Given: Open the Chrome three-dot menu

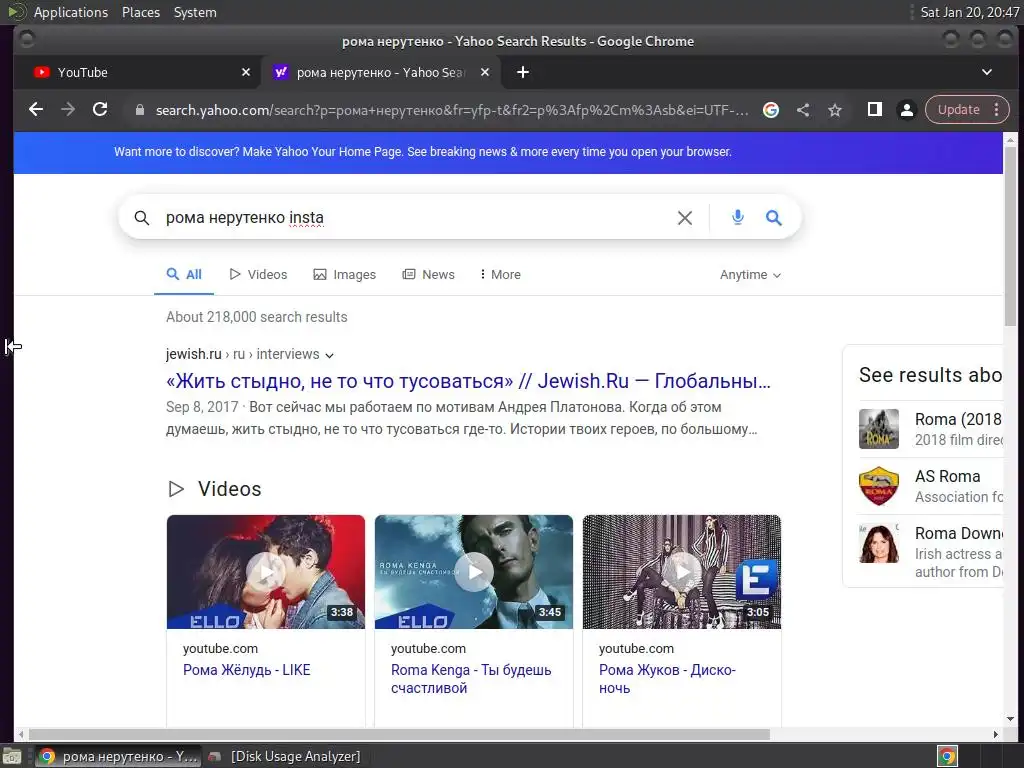Looking at the screenshot, I should (997, 110).
